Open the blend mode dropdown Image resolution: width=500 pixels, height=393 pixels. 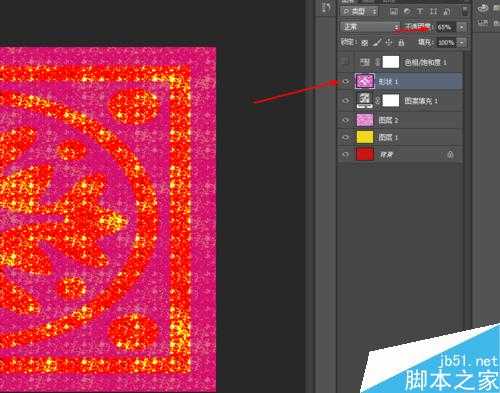pyautogui.click(x=370, y=27)
